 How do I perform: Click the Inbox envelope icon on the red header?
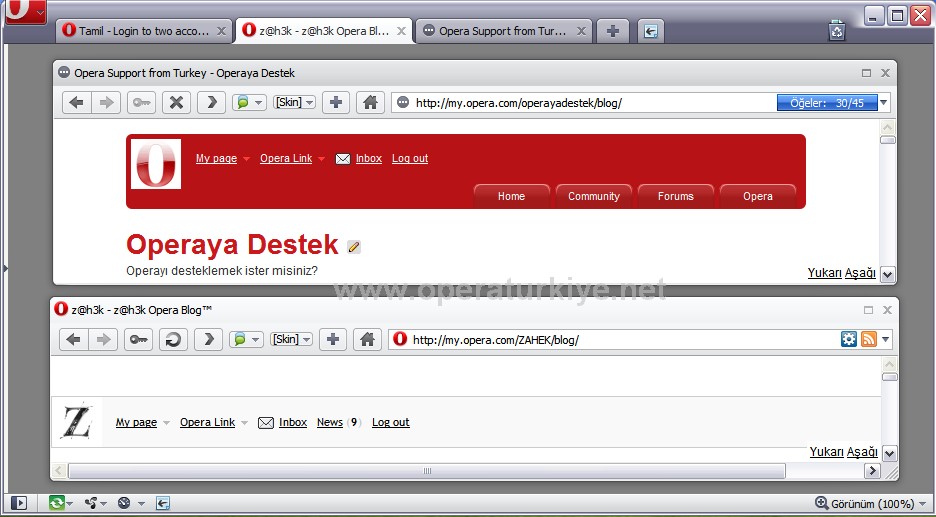[x=343, y=159]
